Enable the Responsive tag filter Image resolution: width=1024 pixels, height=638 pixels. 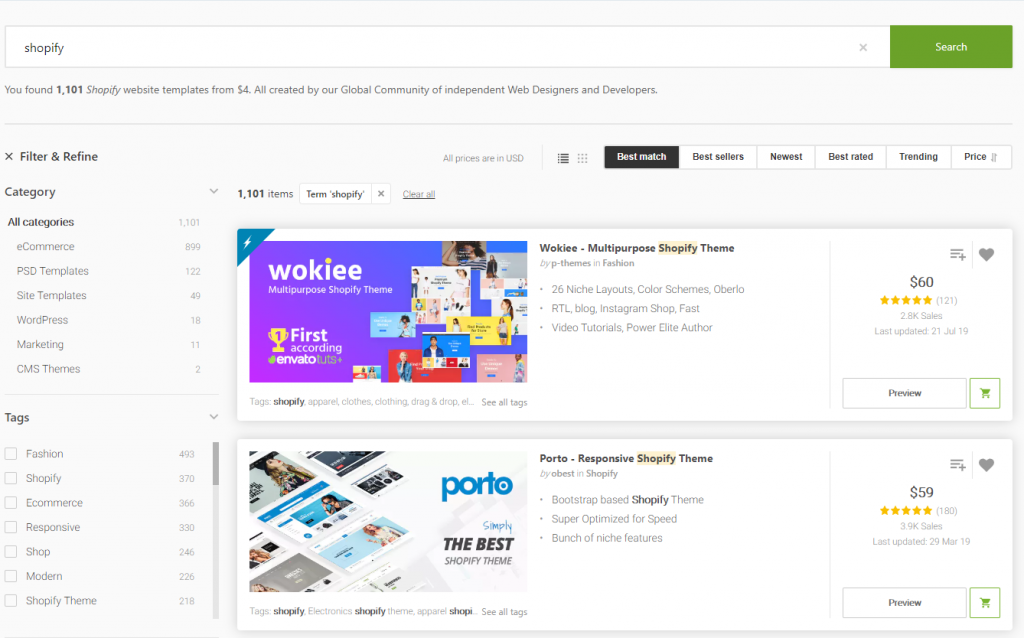(11, 527)
